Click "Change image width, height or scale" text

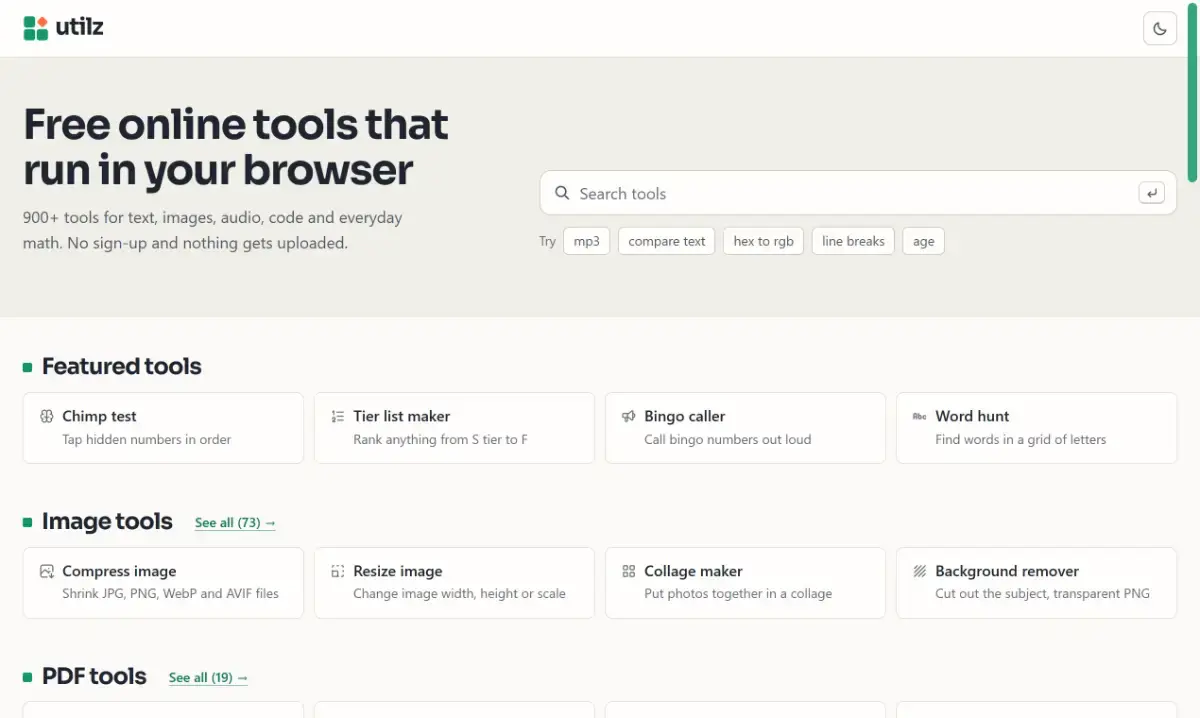tap(459, 594)
